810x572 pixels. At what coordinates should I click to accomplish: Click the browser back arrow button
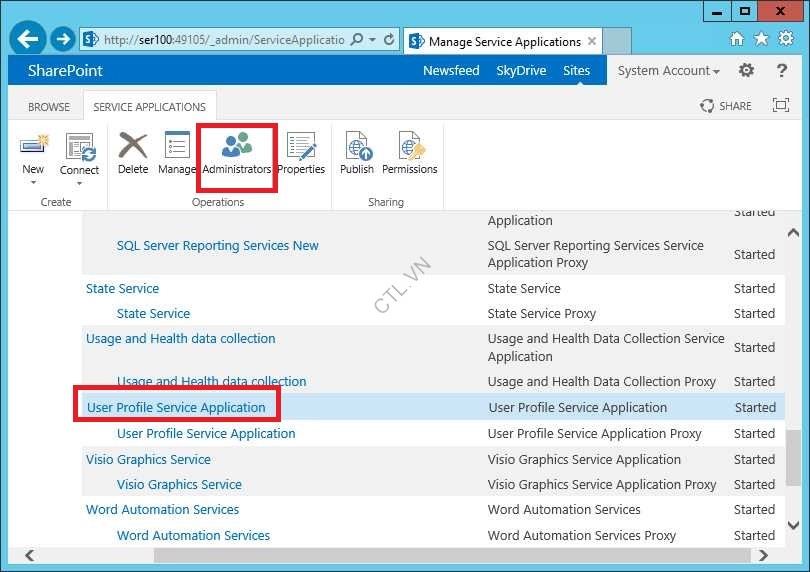[29, 40]
